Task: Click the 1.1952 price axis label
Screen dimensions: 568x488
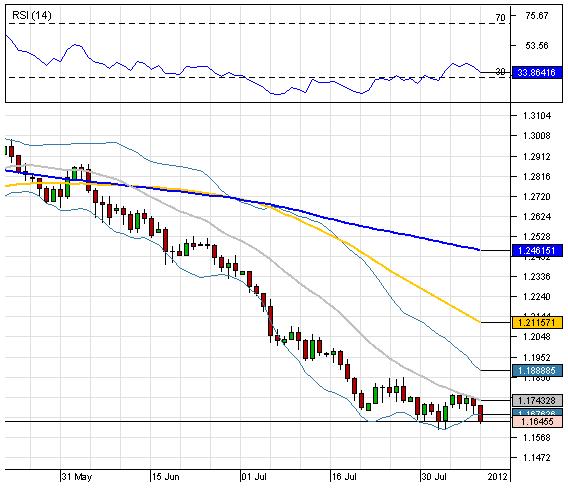Action: (x=537, y=358)
